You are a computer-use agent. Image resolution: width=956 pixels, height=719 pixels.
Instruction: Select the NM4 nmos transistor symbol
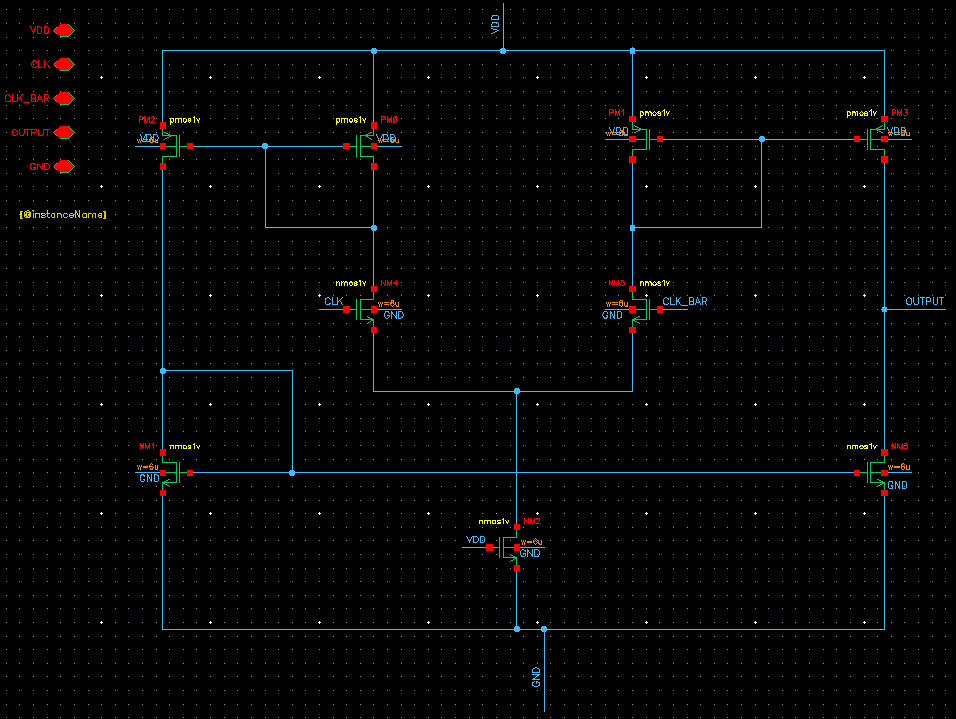coord(363,309)
